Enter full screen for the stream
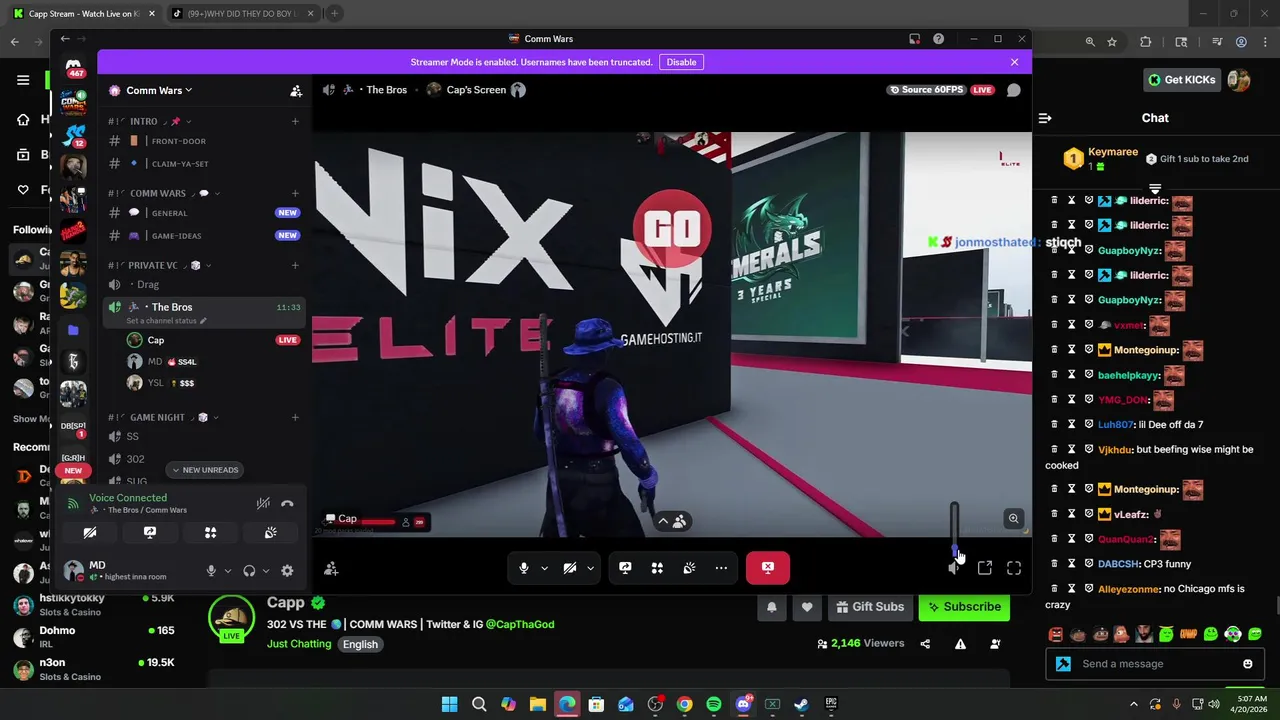The image size is (1280, 720). tap(1014, 568)
